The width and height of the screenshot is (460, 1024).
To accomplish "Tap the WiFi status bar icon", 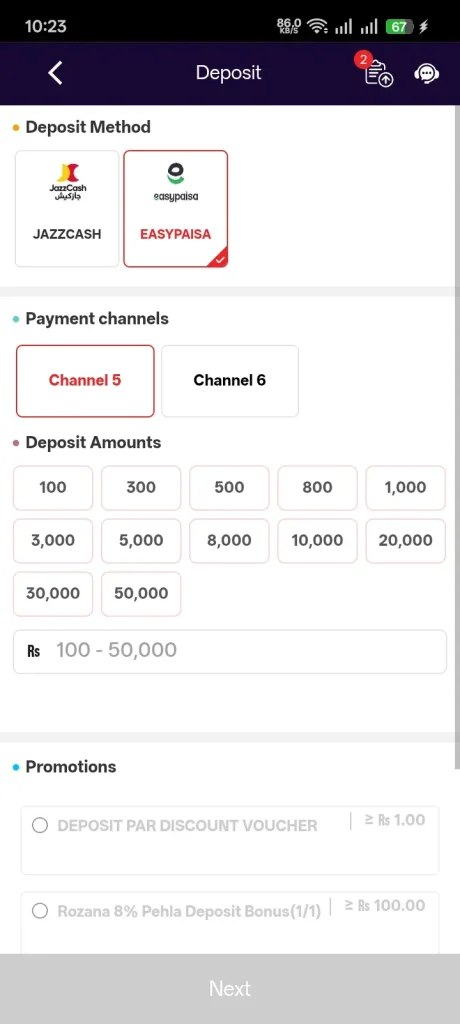I will 318,27.
